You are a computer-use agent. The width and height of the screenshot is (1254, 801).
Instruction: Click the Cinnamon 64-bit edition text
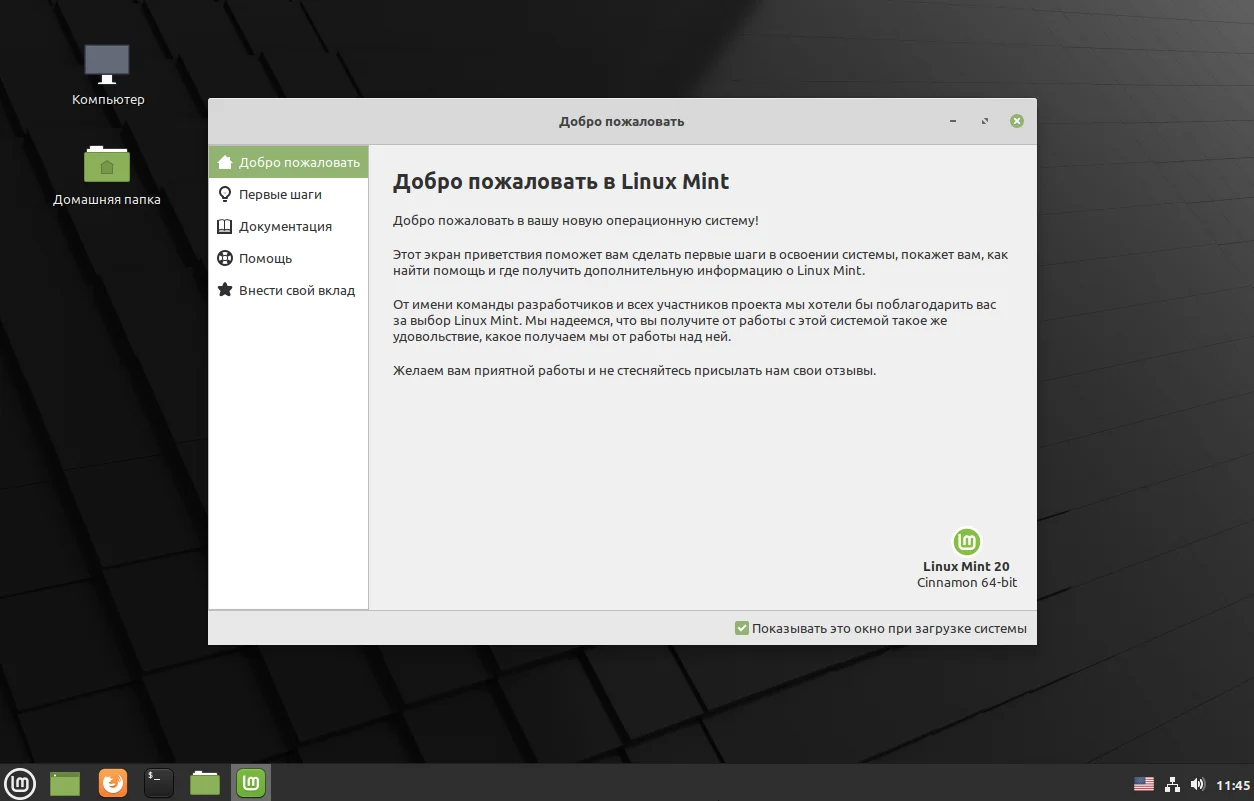click(x=967, y=582)
